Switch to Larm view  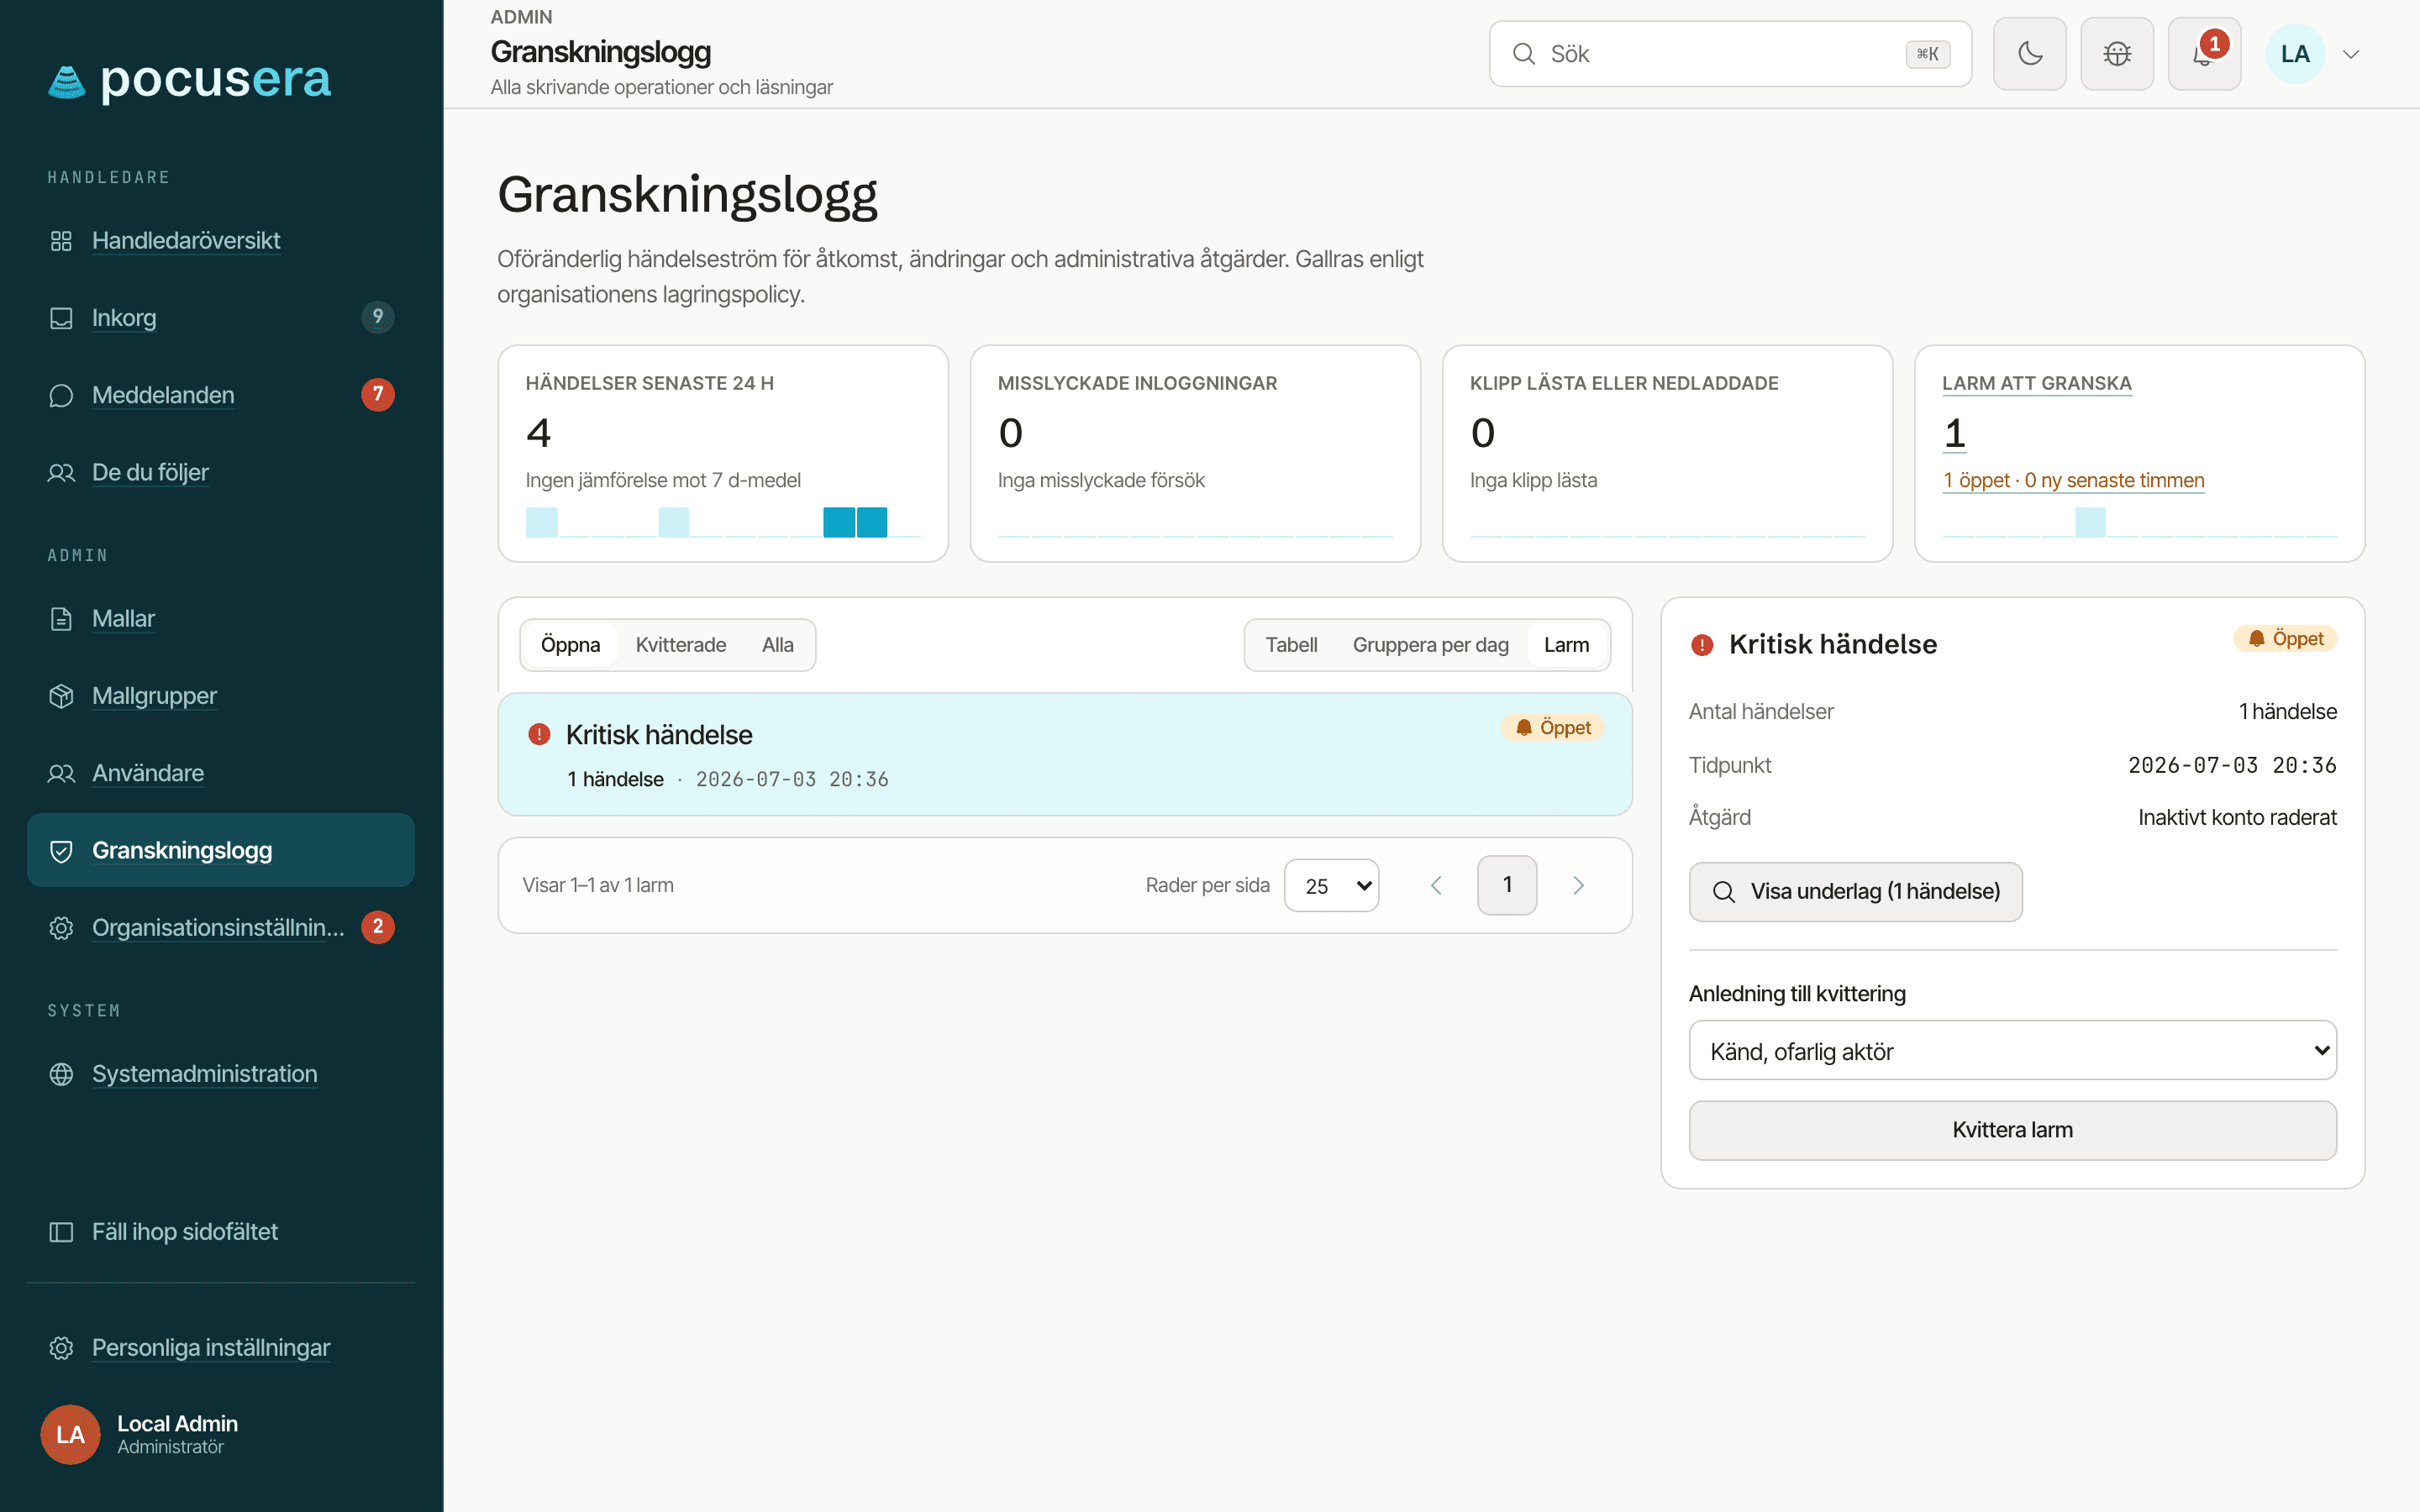point(1566,645)
